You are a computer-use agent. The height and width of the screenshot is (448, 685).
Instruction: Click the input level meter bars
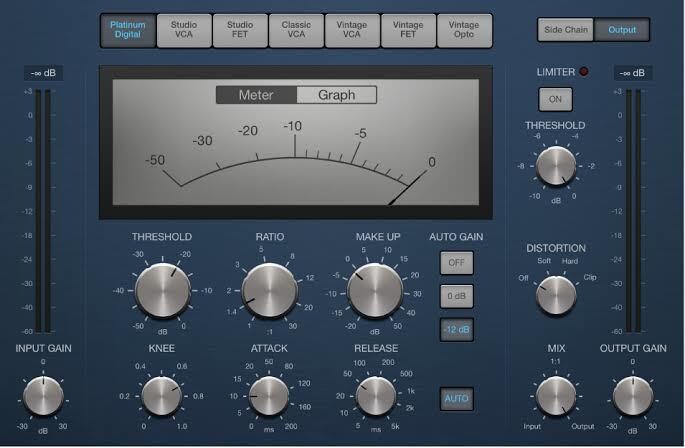(43, 211)
